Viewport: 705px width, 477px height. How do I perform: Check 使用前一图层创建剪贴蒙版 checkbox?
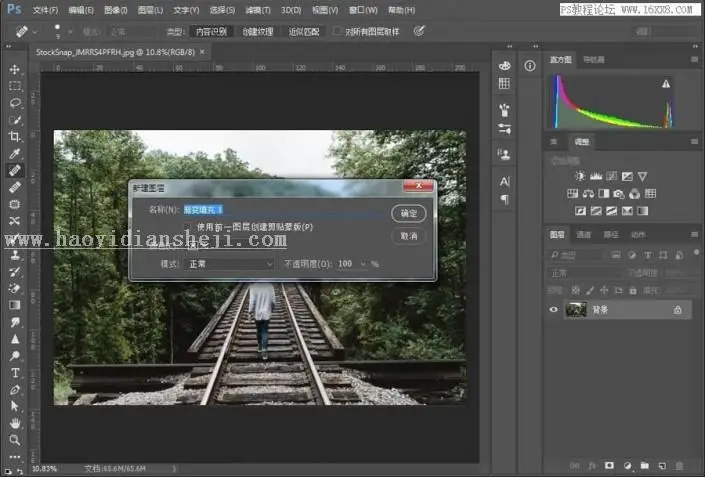point(188,227)
